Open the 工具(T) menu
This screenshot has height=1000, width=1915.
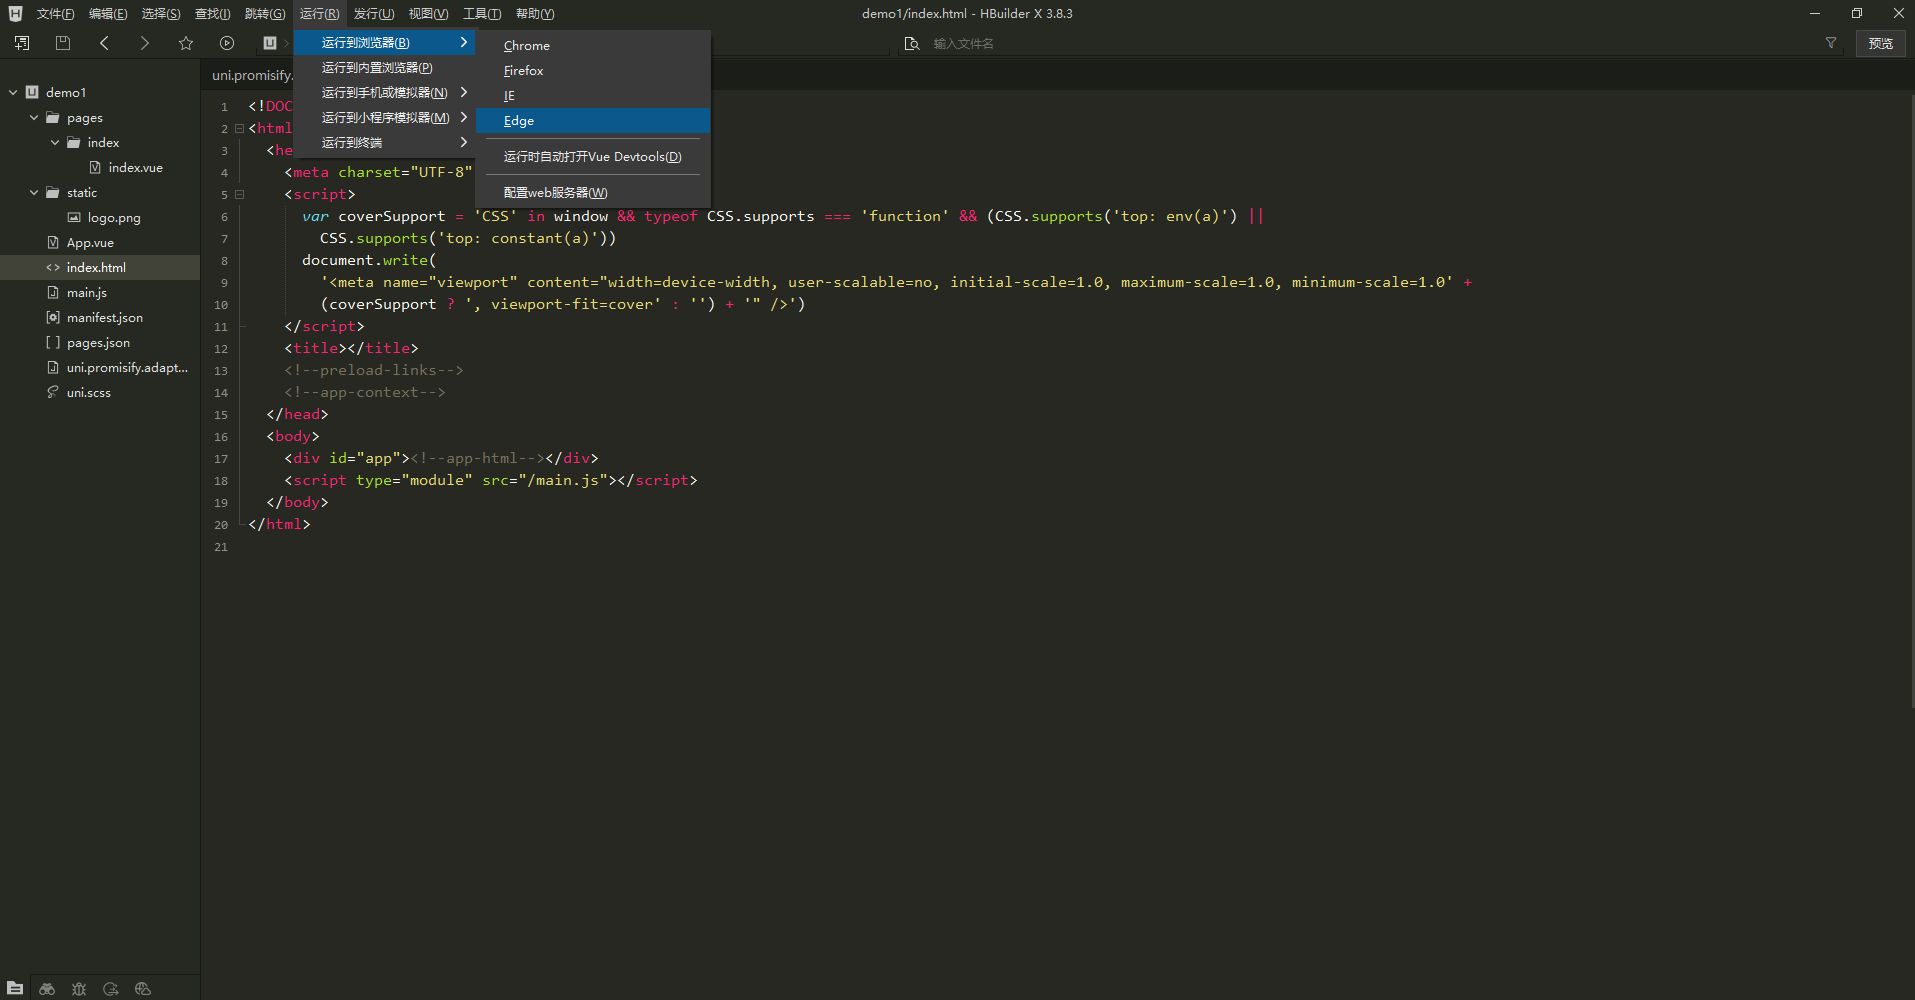[x=482, y=13]
